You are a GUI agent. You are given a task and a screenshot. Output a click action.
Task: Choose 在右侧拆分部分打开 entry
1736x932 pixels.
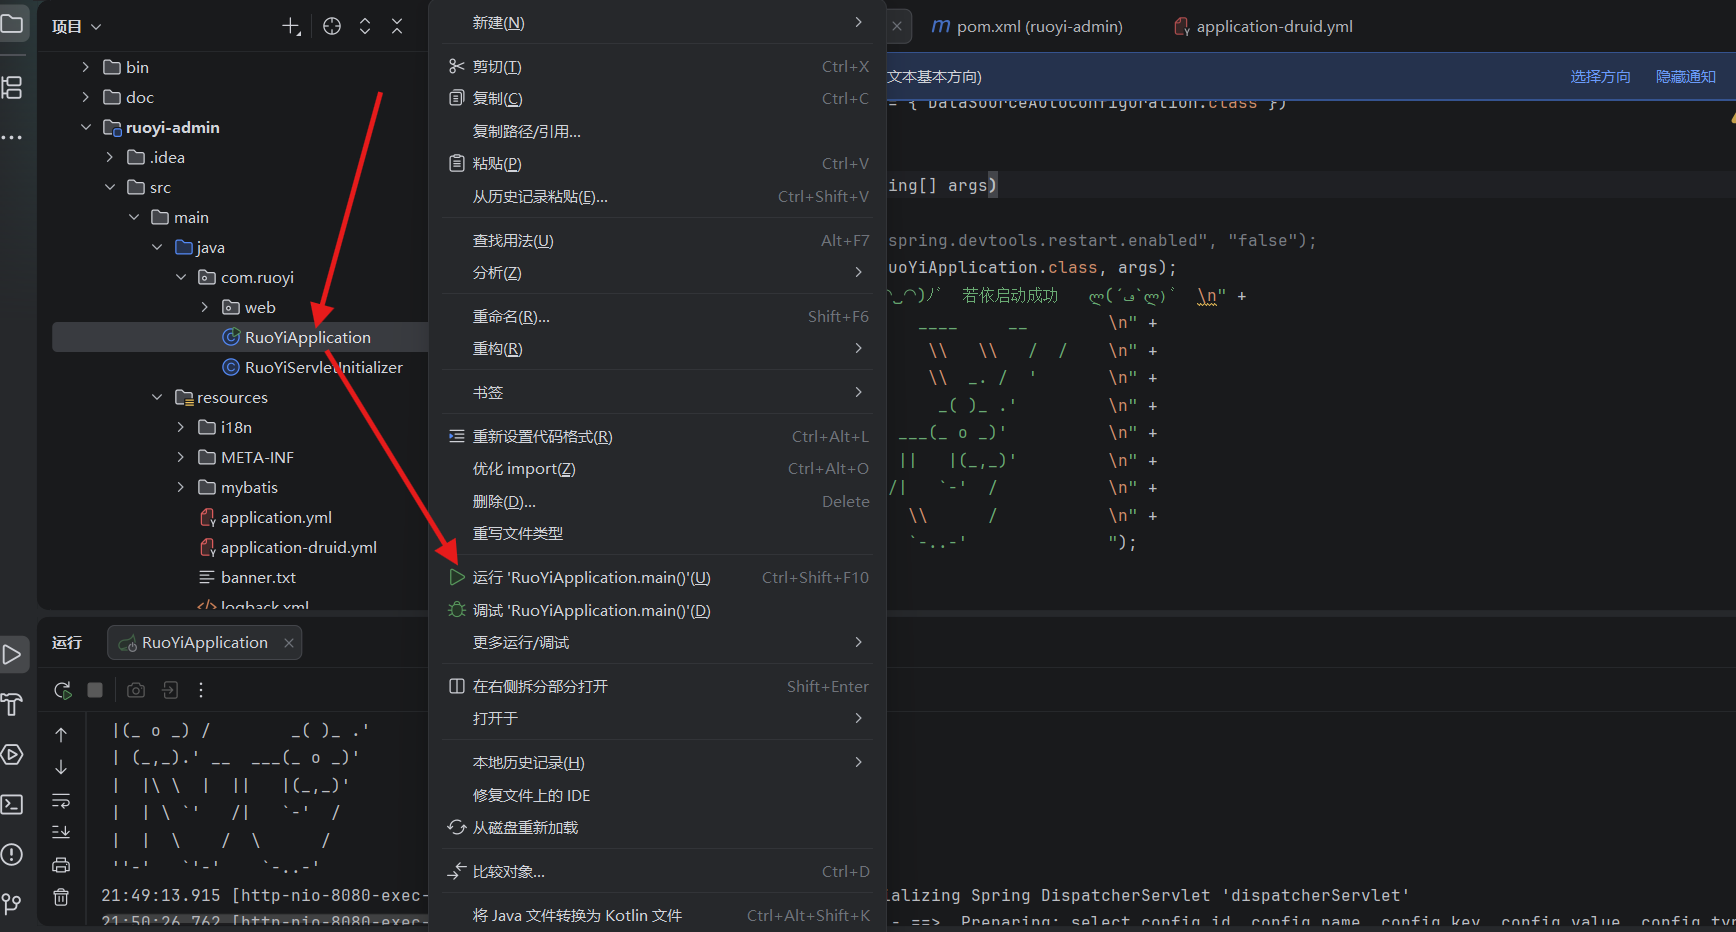coord(657,686)
